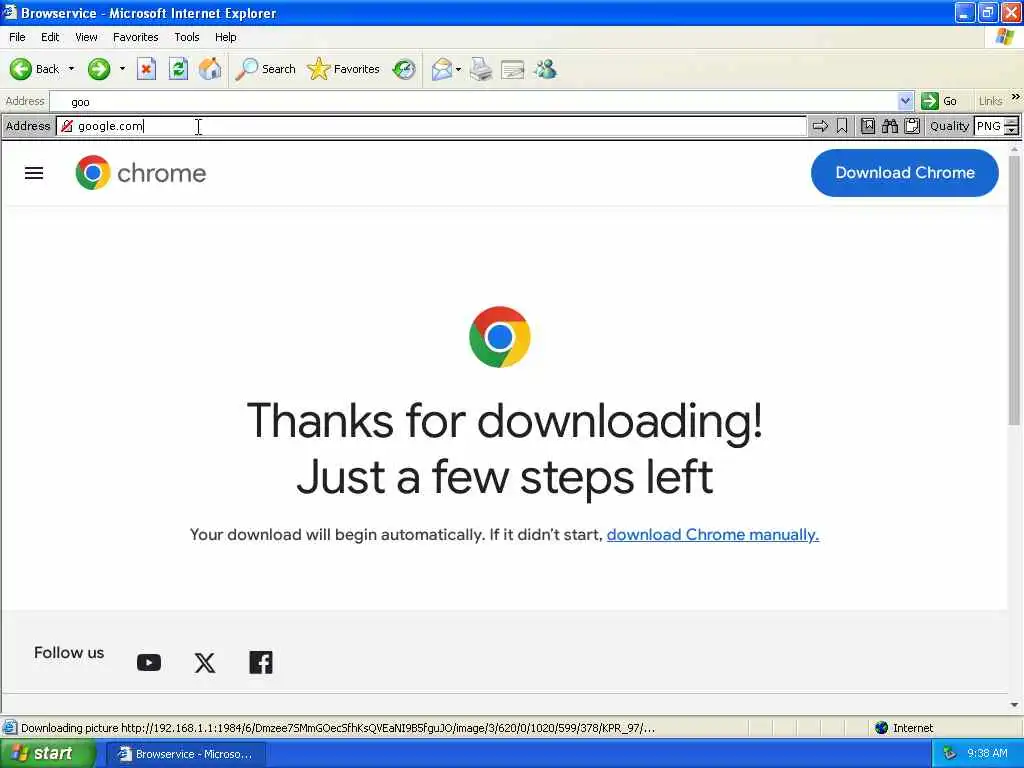
Task: Click the Browservice bookmark icon
Action: click(842, 126)
